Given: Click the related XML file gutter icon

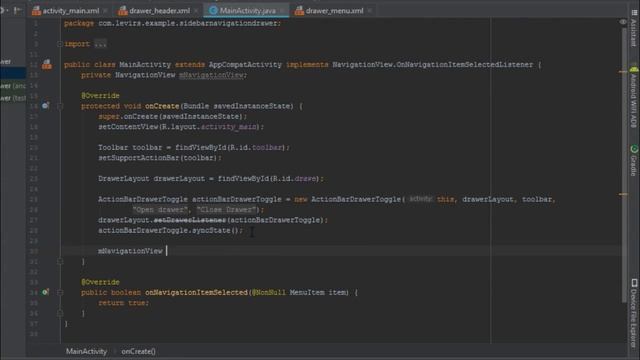Looking at the screenshot, I should [47, 64].
